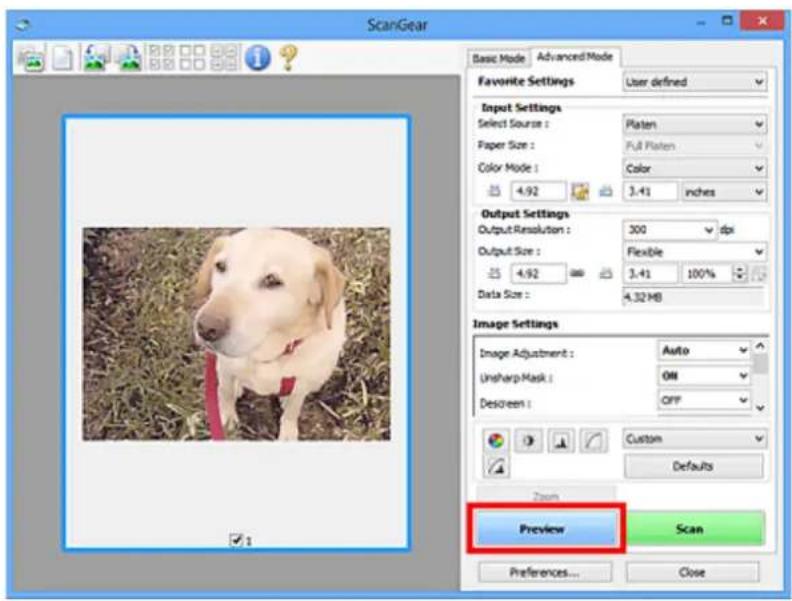
Task: Click the 100% scale field
Action: [706, 274]
